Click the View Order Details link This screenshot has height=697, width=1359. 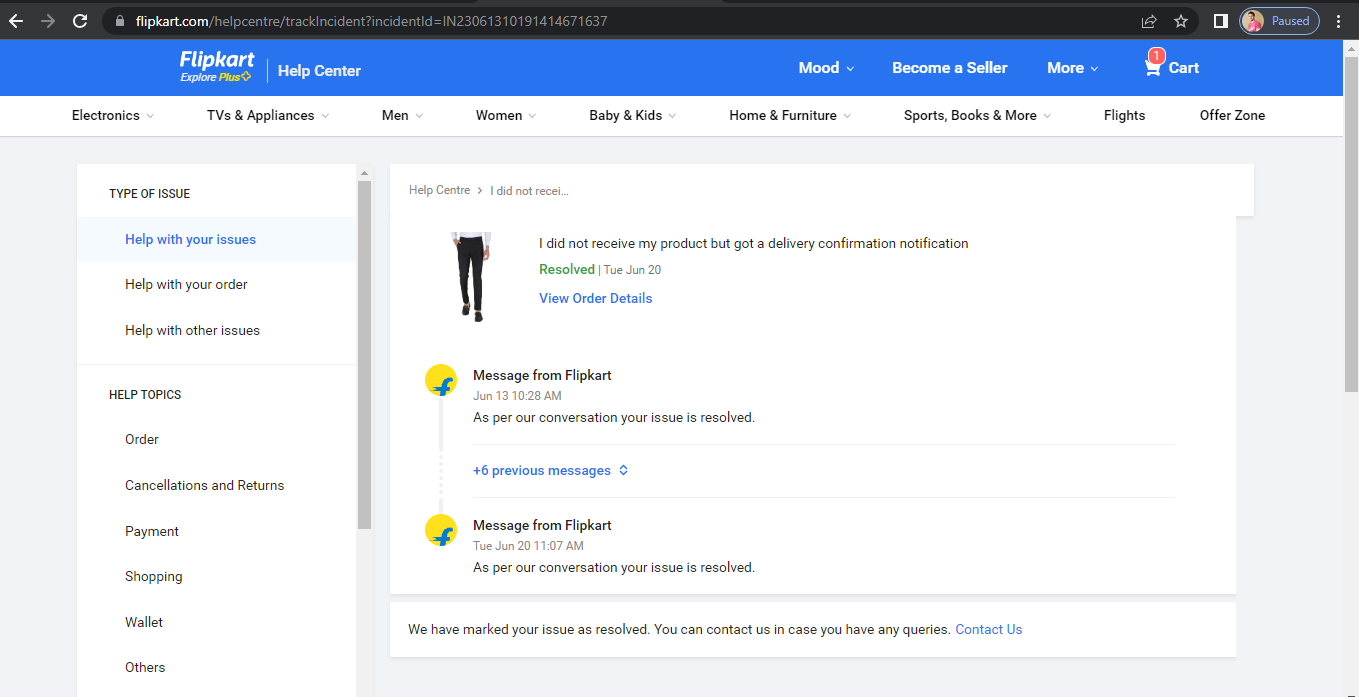[x=595, y=298]
